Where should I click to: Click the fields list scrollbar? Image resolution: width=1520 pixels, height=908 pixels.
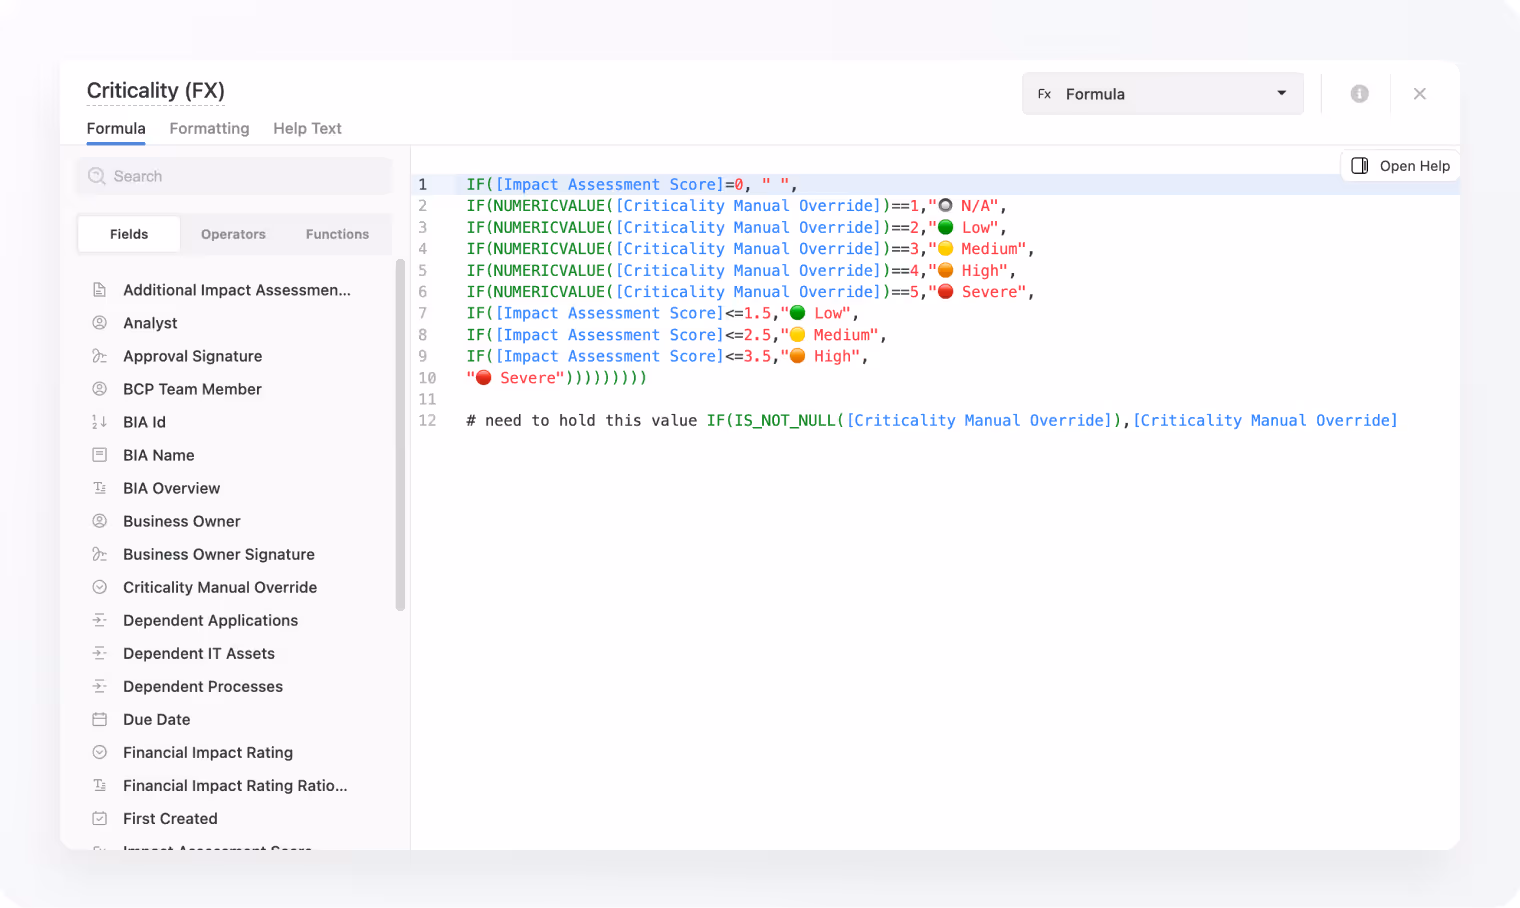(x=400, y=435)
